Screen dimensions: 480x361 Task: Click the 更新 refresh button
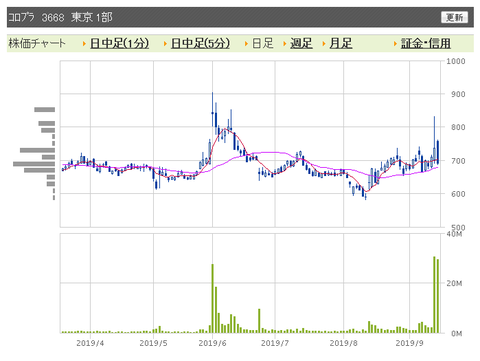click(454, 17)
